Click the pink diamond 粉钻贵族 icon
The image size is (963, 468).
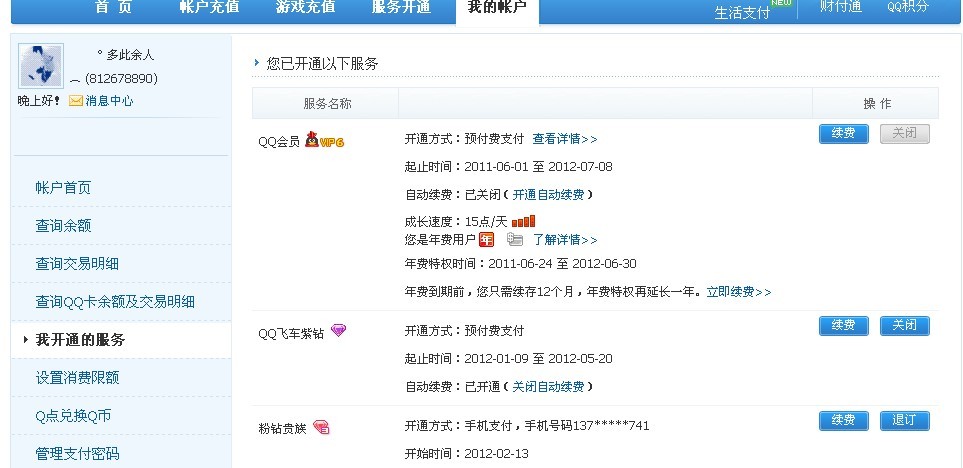coord(321,427)
